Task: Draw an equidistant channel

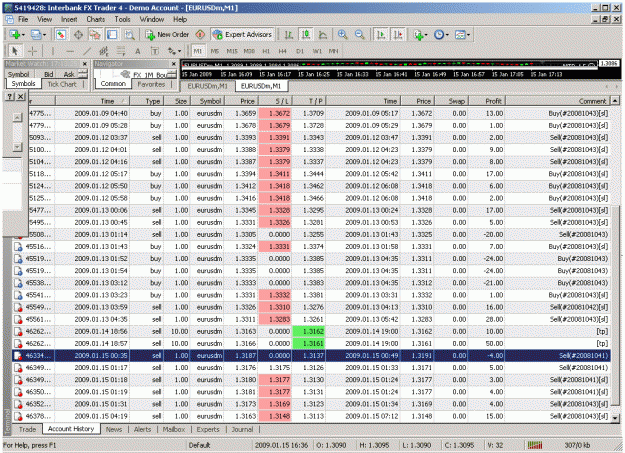Action: [x=104, y=51]
